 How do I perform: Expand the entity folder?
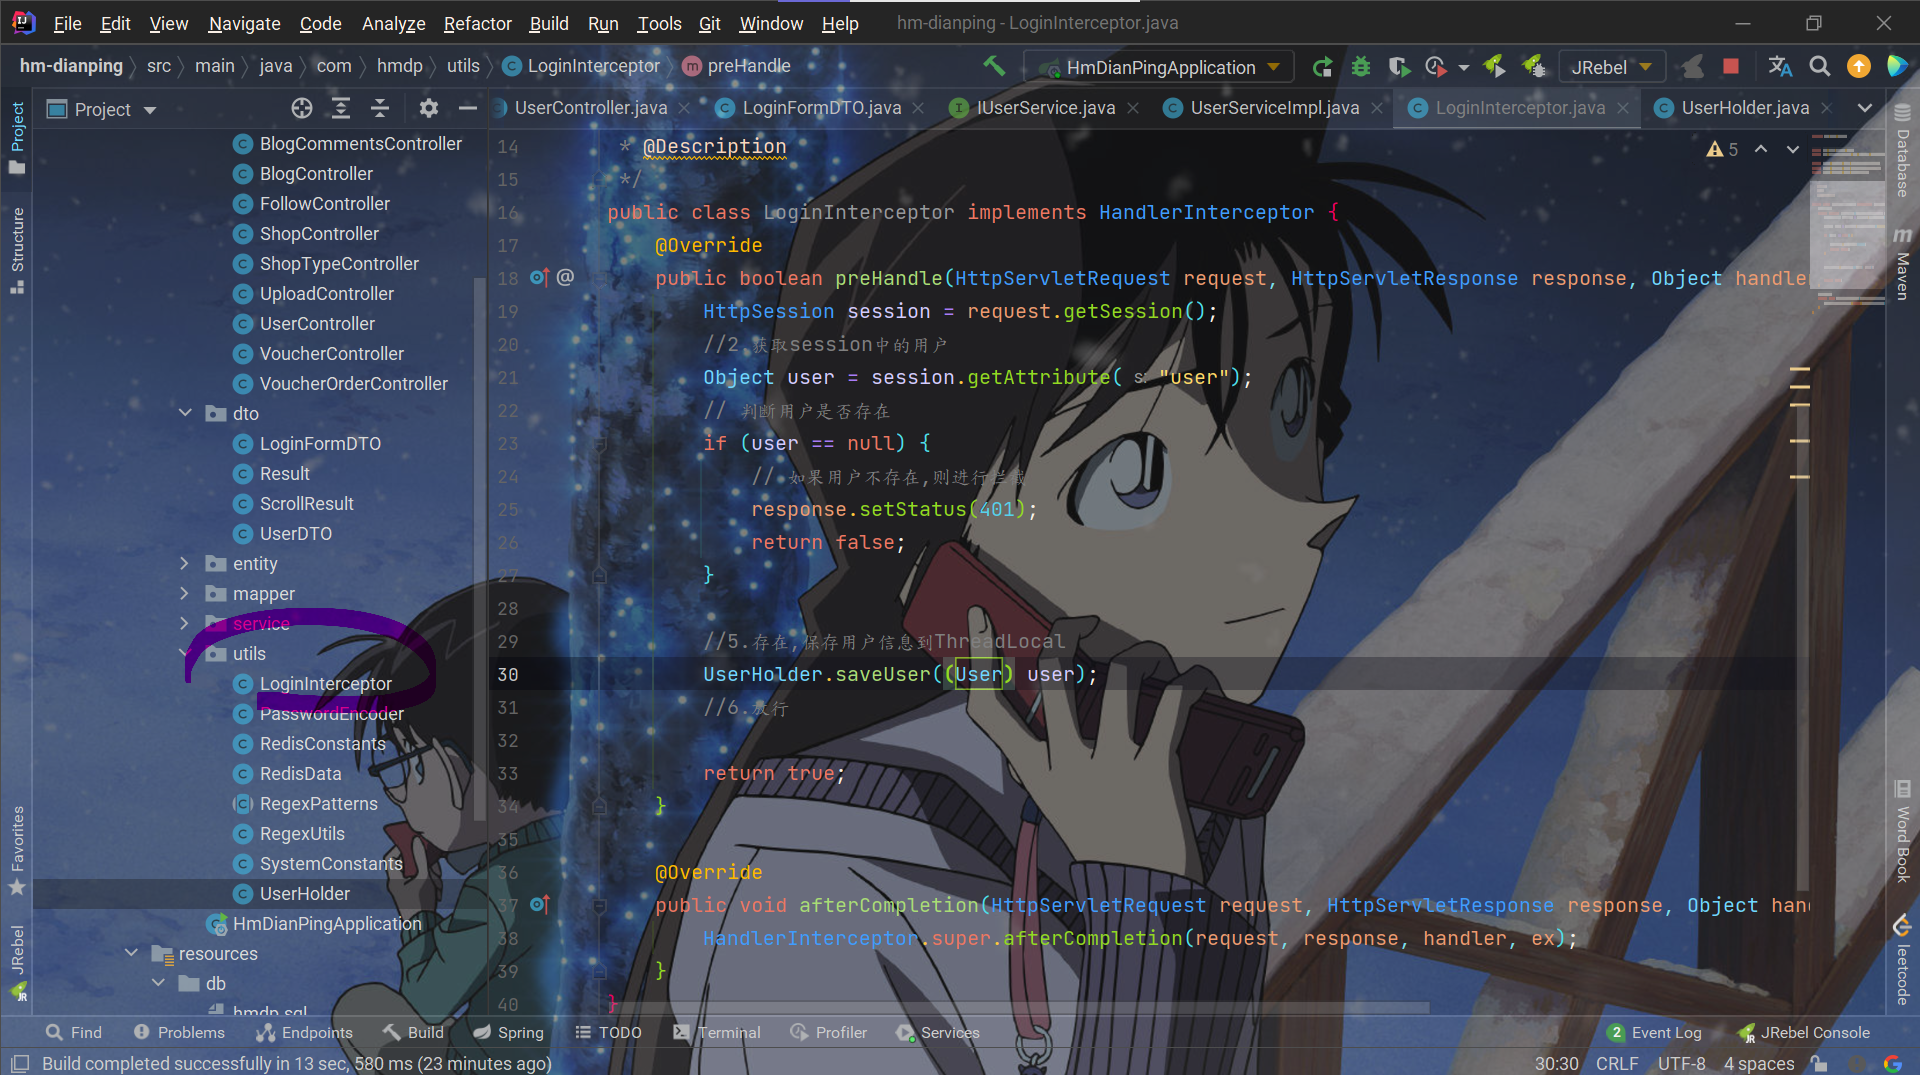pyautogui.click(x=185, y=563)
